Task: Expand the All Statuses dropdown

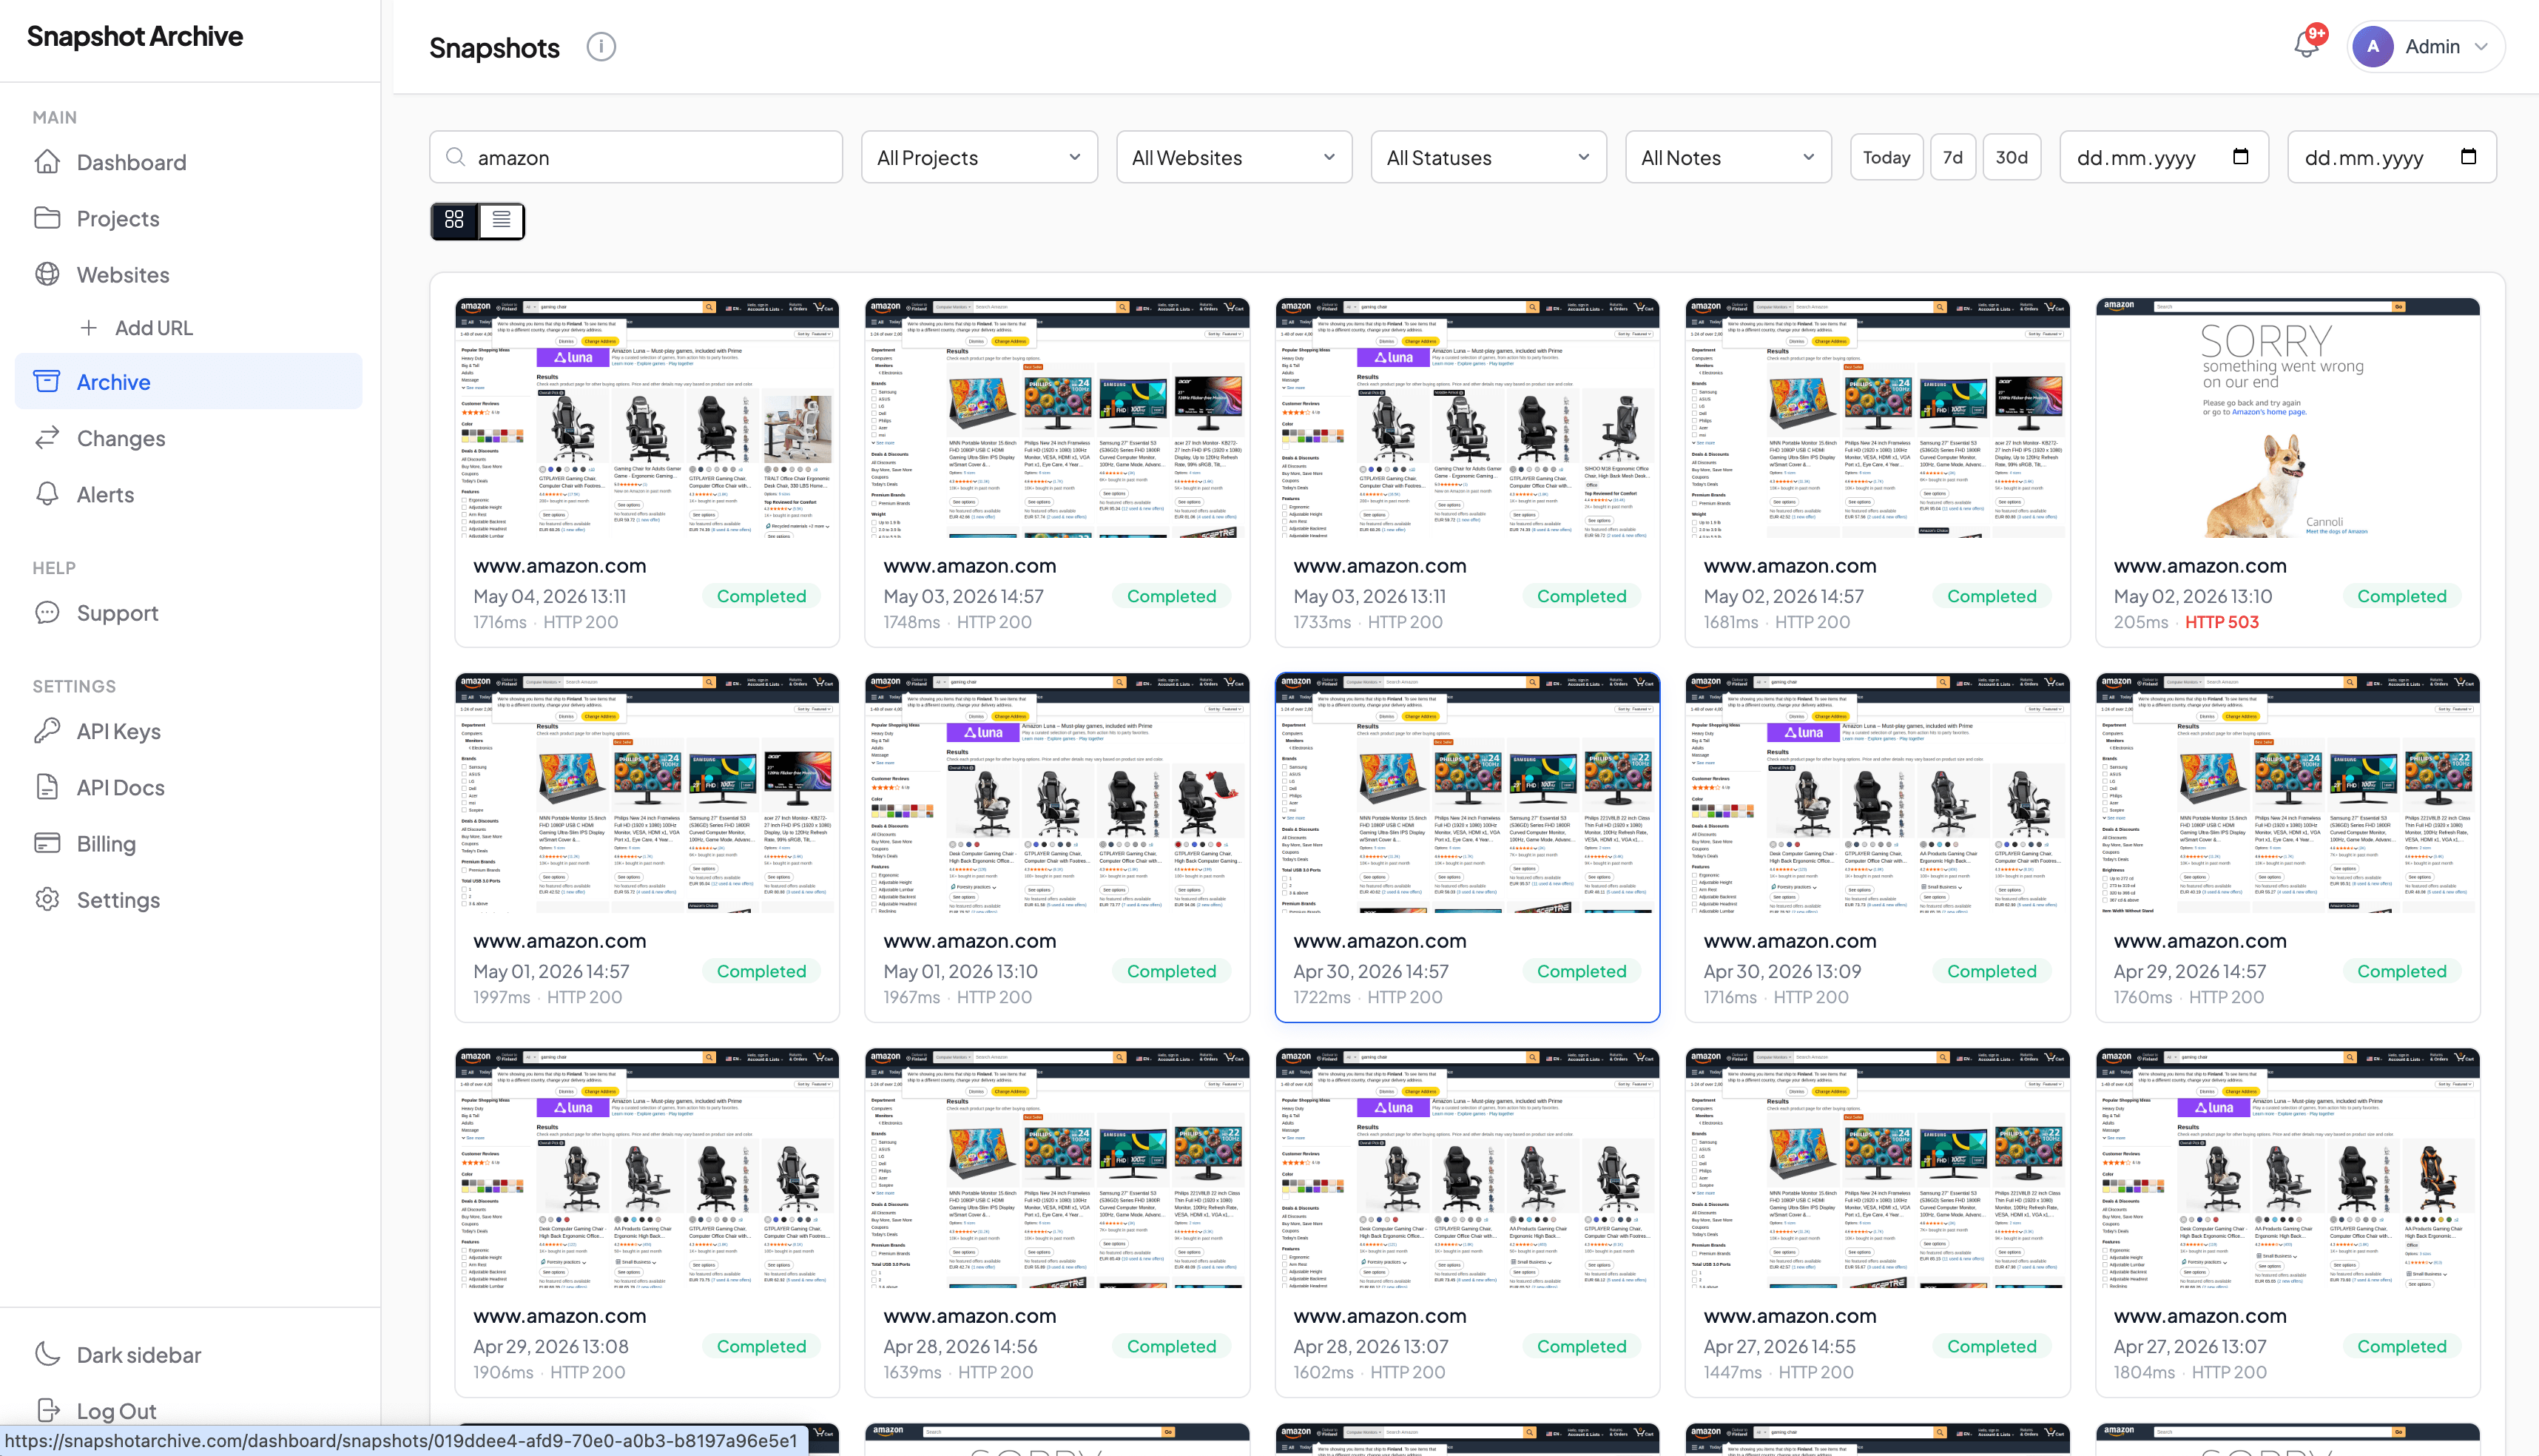Action: tap(1489, 157)
